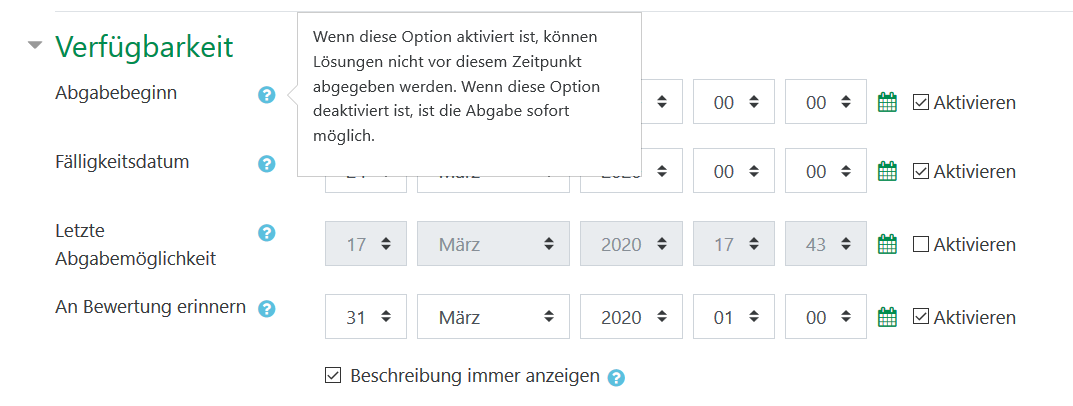Open calendar picker for An Bewertung erinnern
Viewport: 1073px width, 406px height.
tap(887, 317)
